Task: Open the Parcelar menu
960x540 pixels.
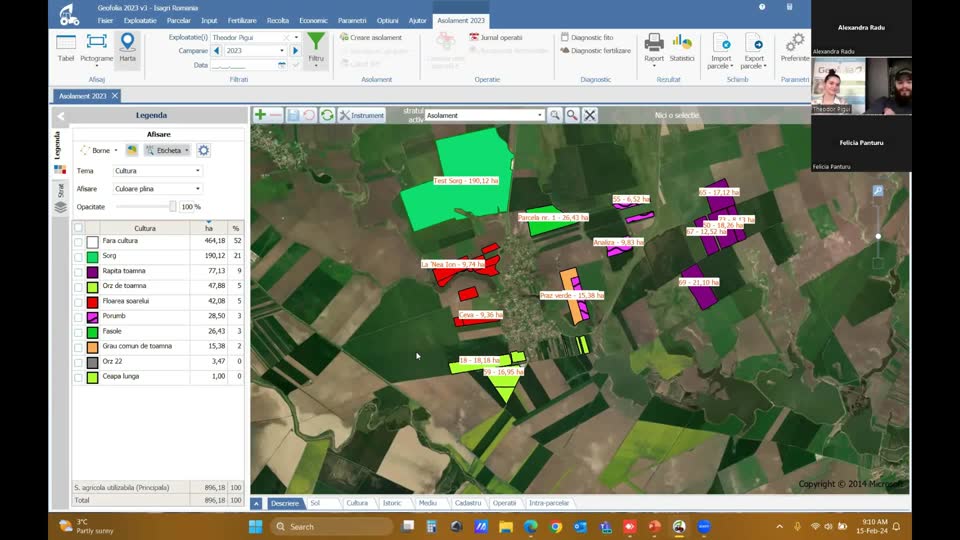Action: pyautogui.click(x=179, y=20)
